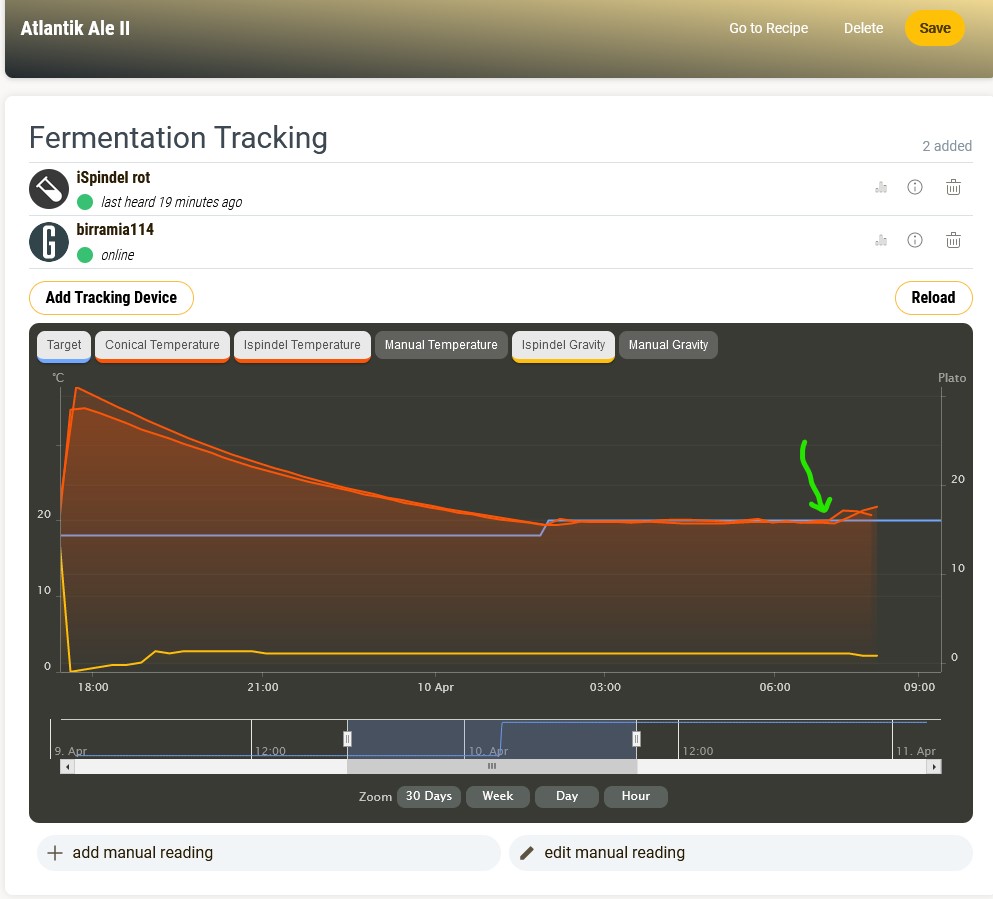Toggle the Target series in chart legend
993x899 pixels.
[64, 345]
